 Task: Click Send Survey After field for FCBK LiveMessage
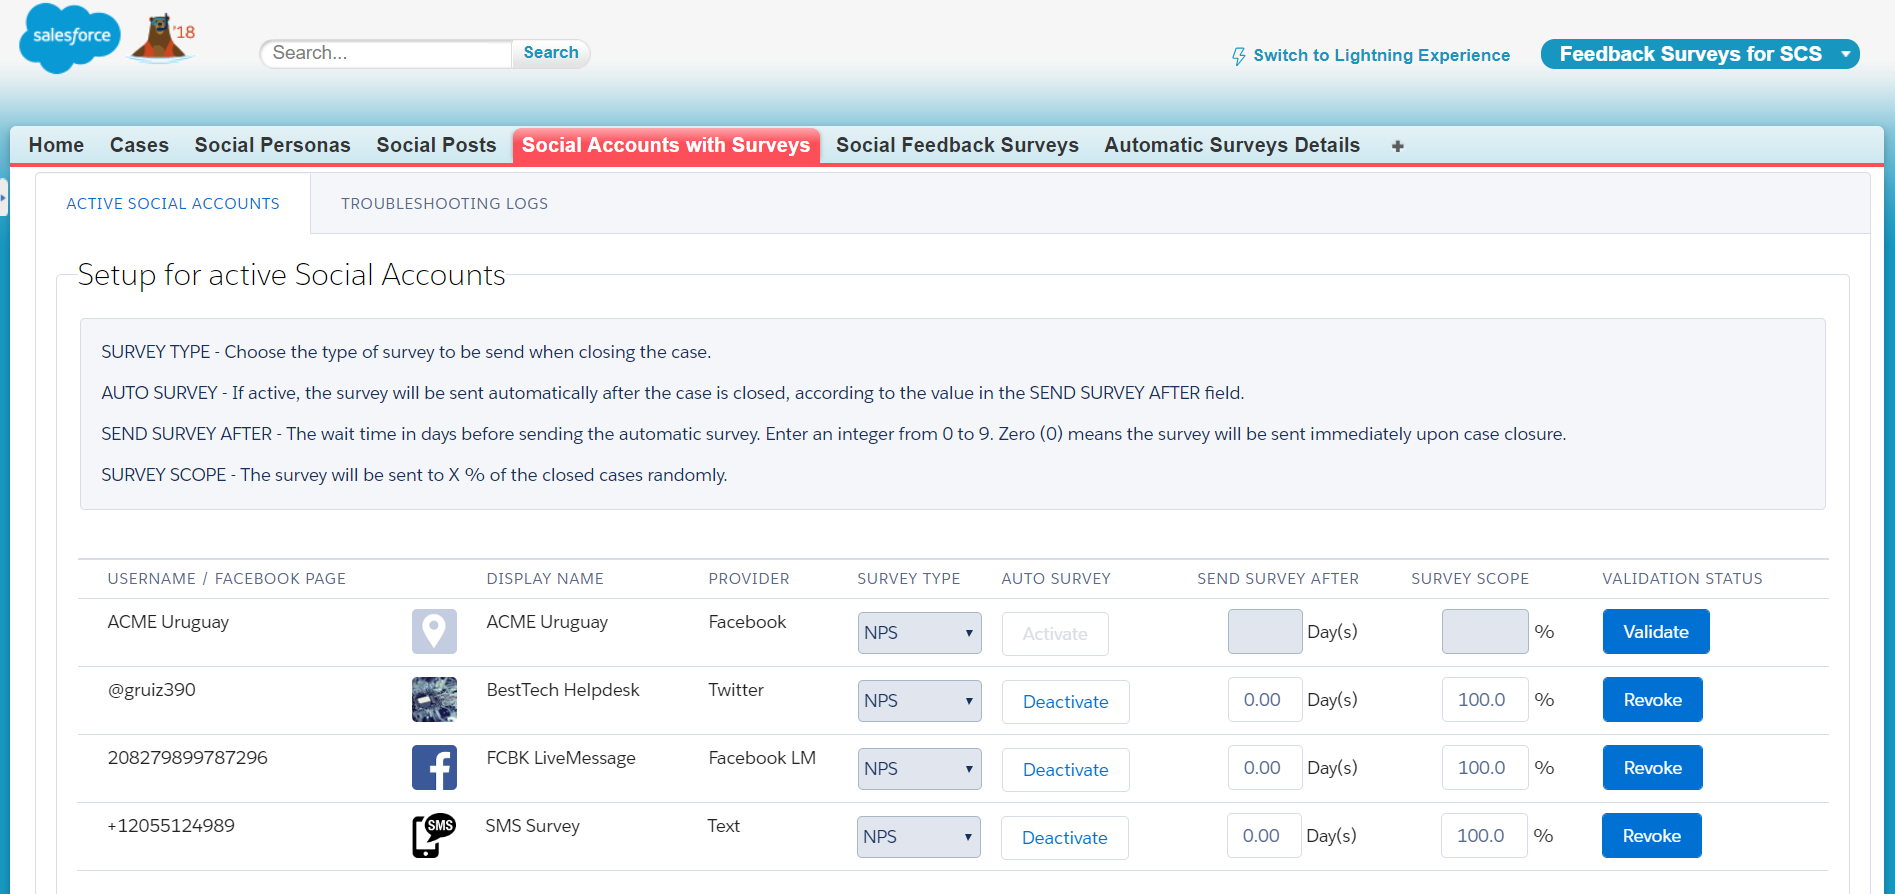tap(1265, 768)
